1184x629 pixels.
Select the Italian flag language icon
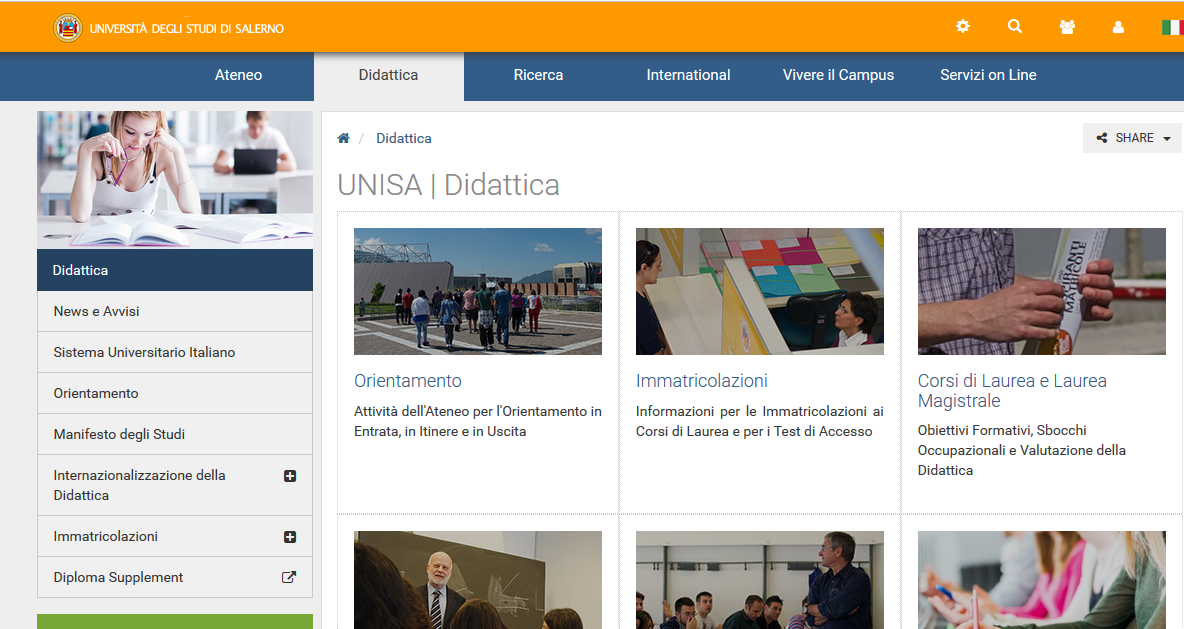pos(1172,27)
